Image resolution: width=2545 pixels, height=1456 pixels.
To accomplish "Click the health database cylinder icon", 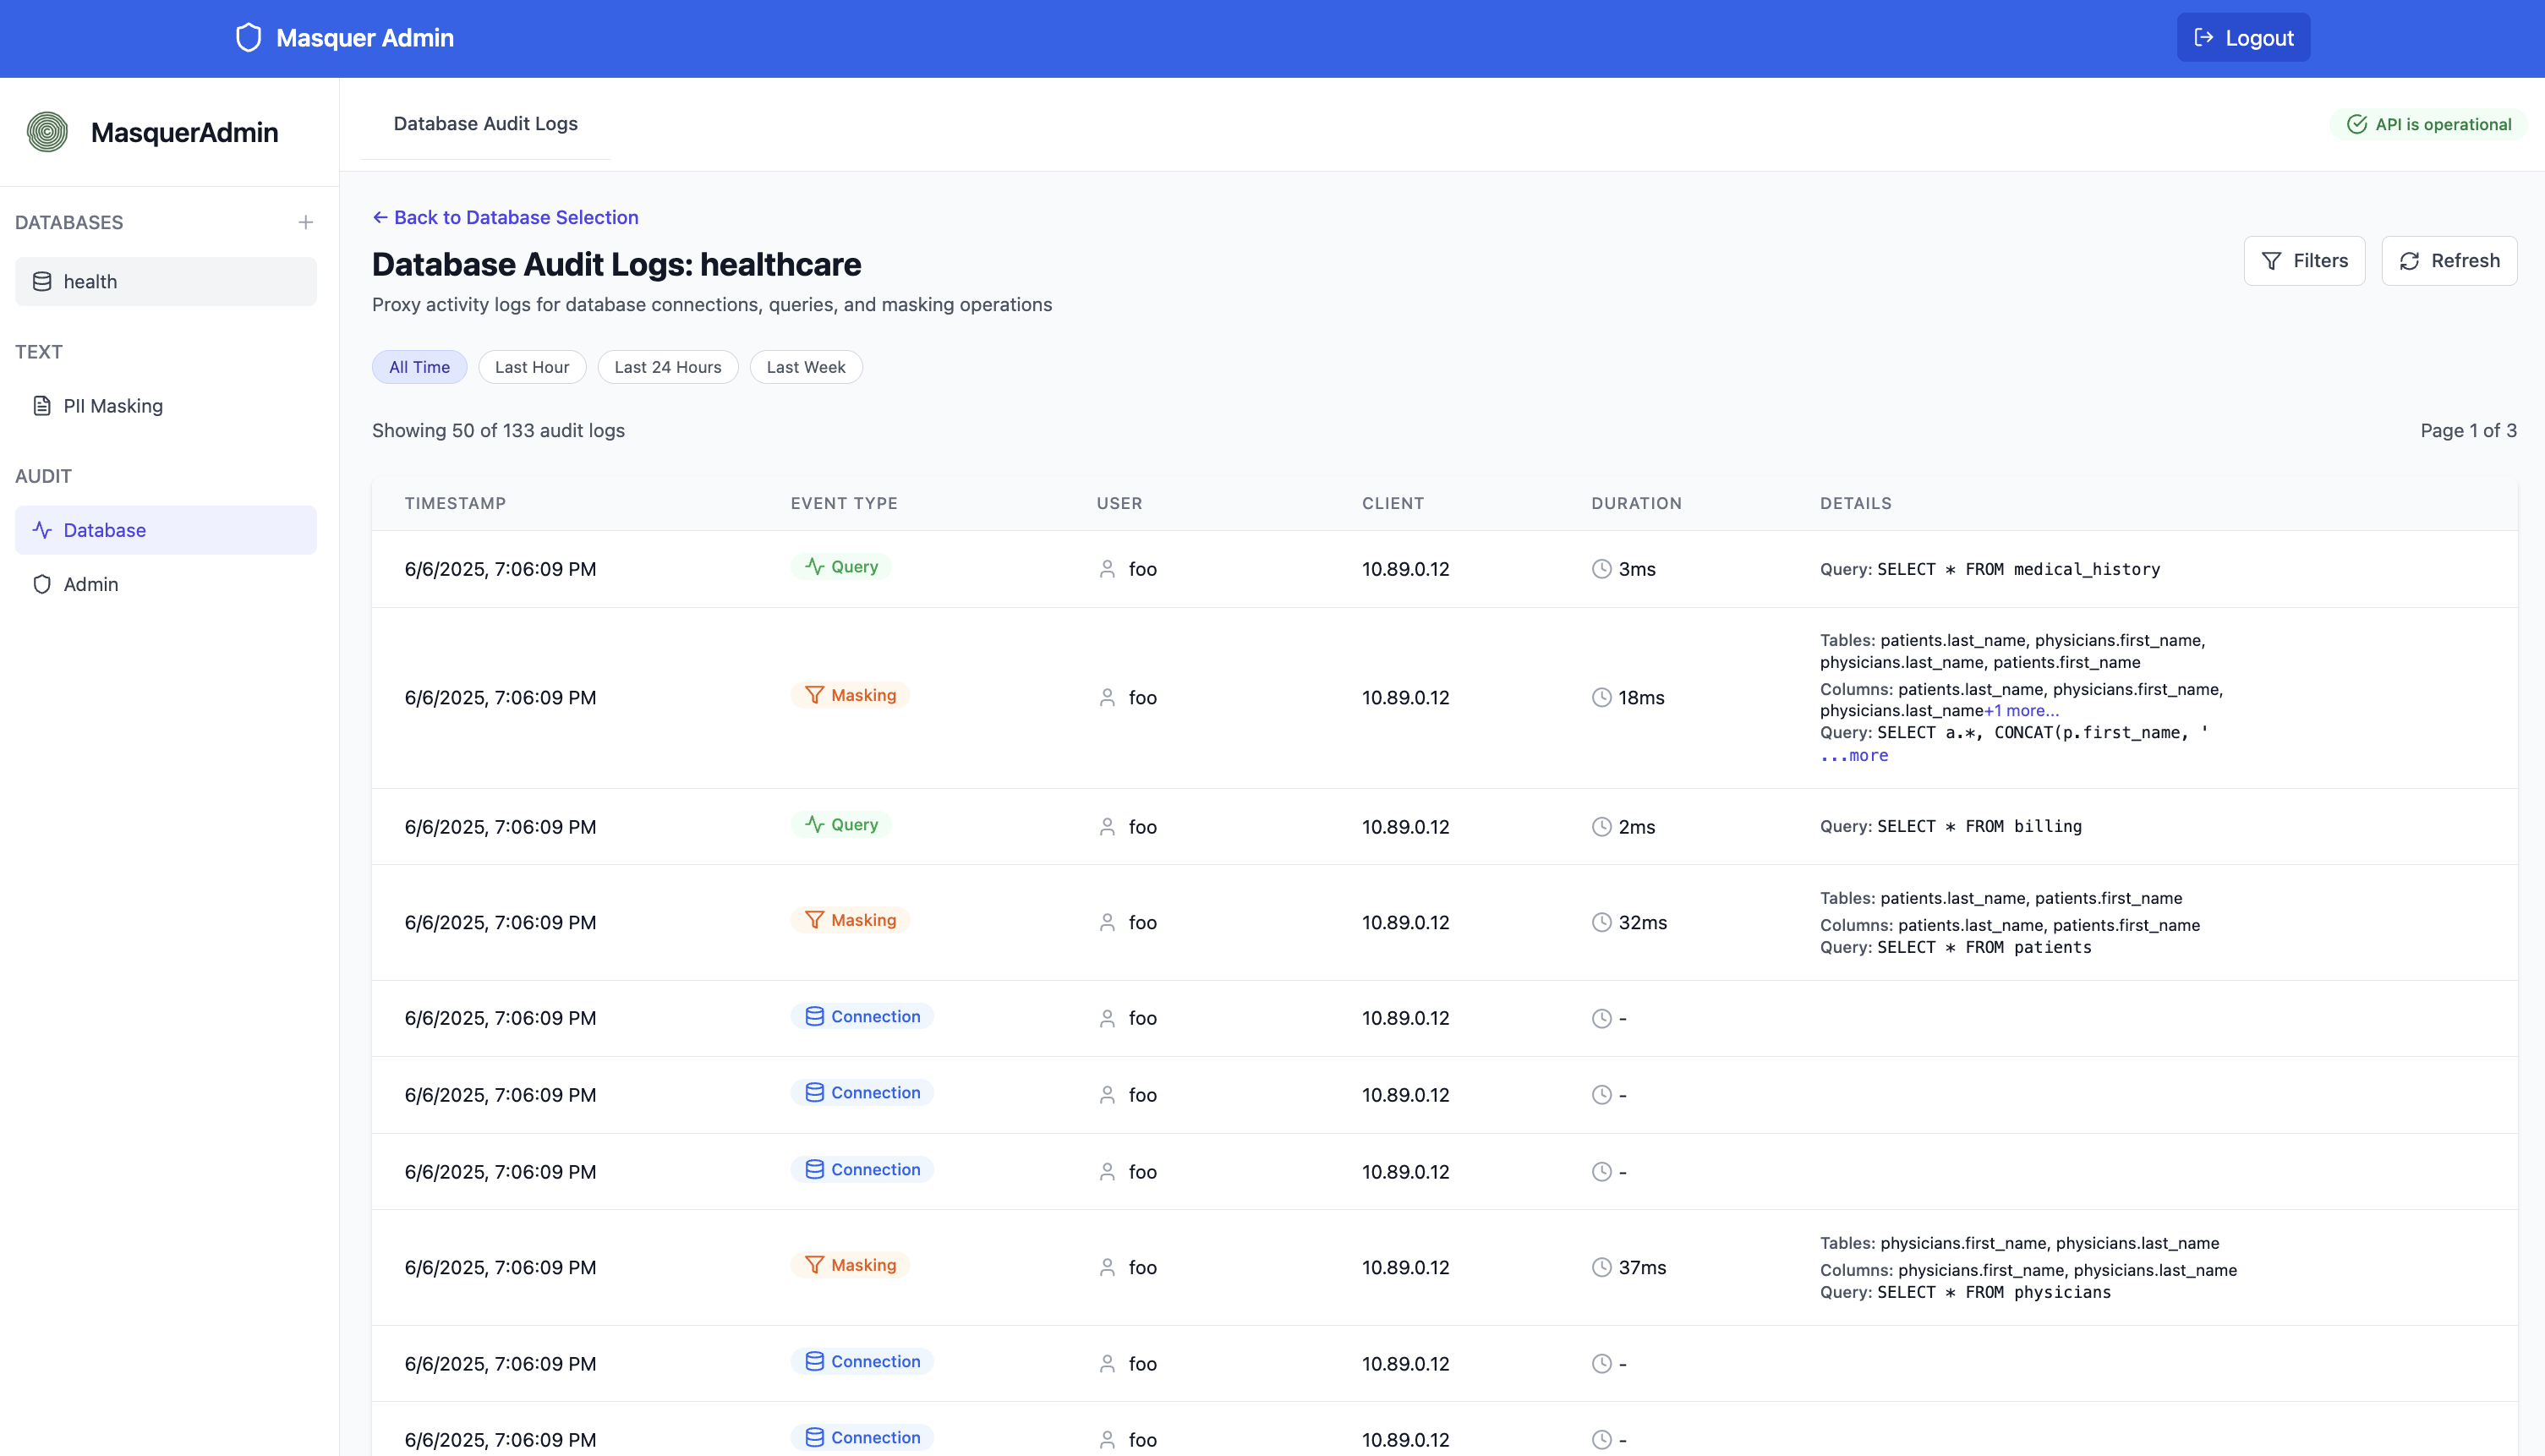I will [x=41, y=281].
